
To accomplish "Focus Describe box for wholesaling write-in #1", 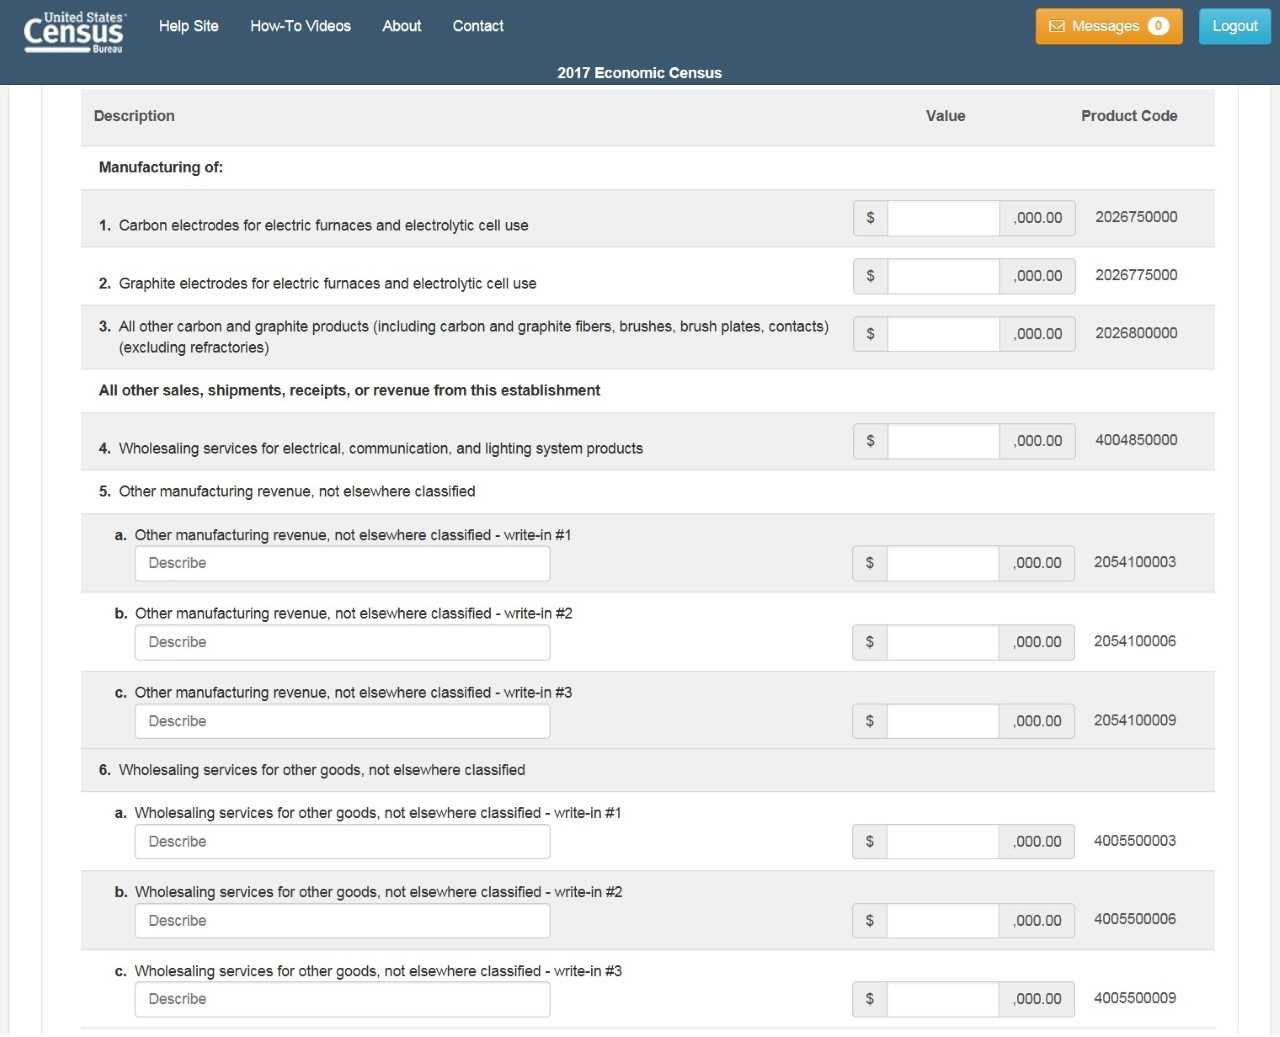I will [x=342, y=842].
